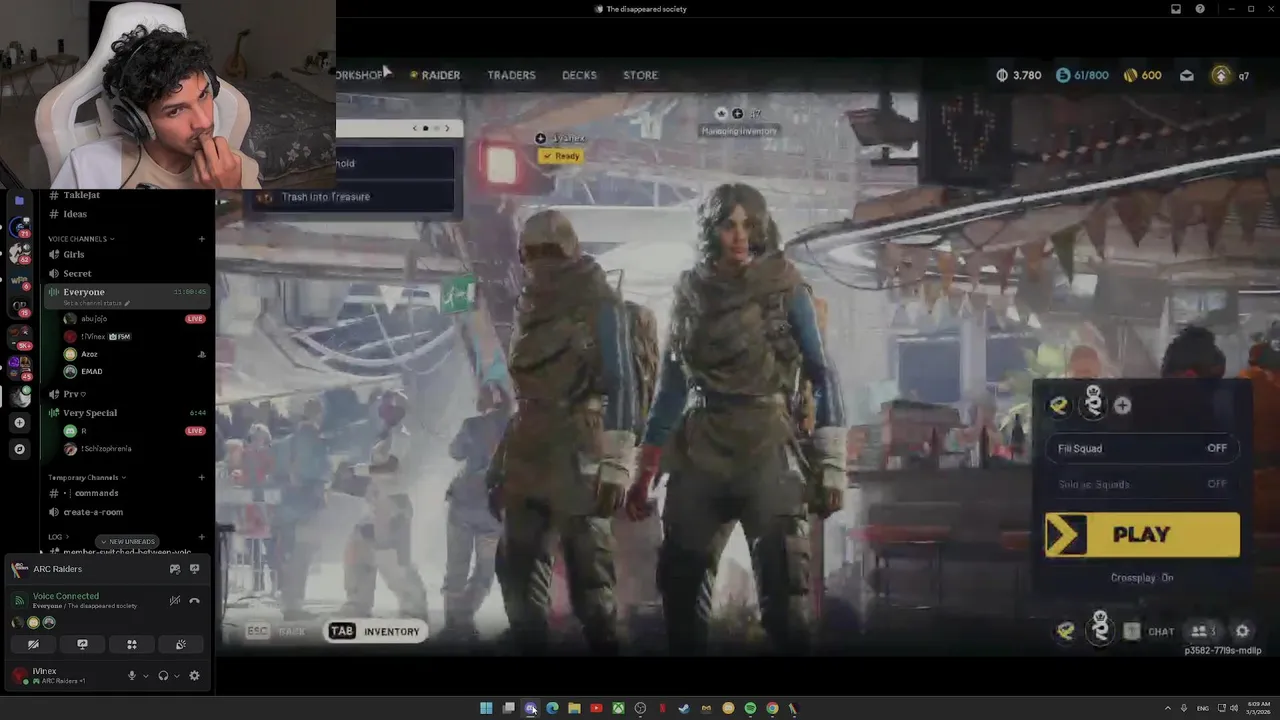Collapse the Temporary Channels category
Viewport: 1280px width, 720px height.
coord(88,477)
